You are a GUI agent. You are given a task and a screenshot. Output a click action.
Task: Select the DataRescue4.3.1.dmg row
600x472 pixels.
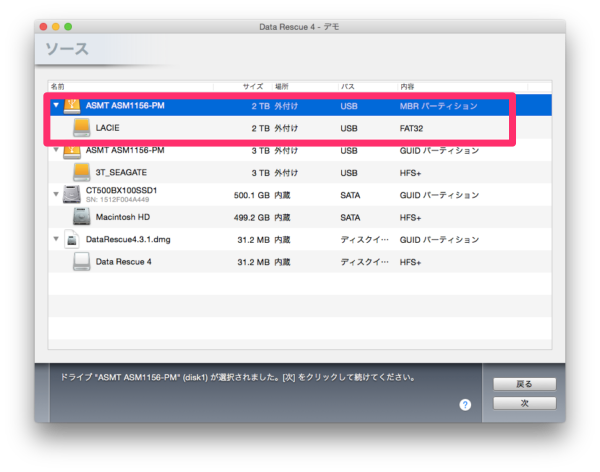click(300, 240)
